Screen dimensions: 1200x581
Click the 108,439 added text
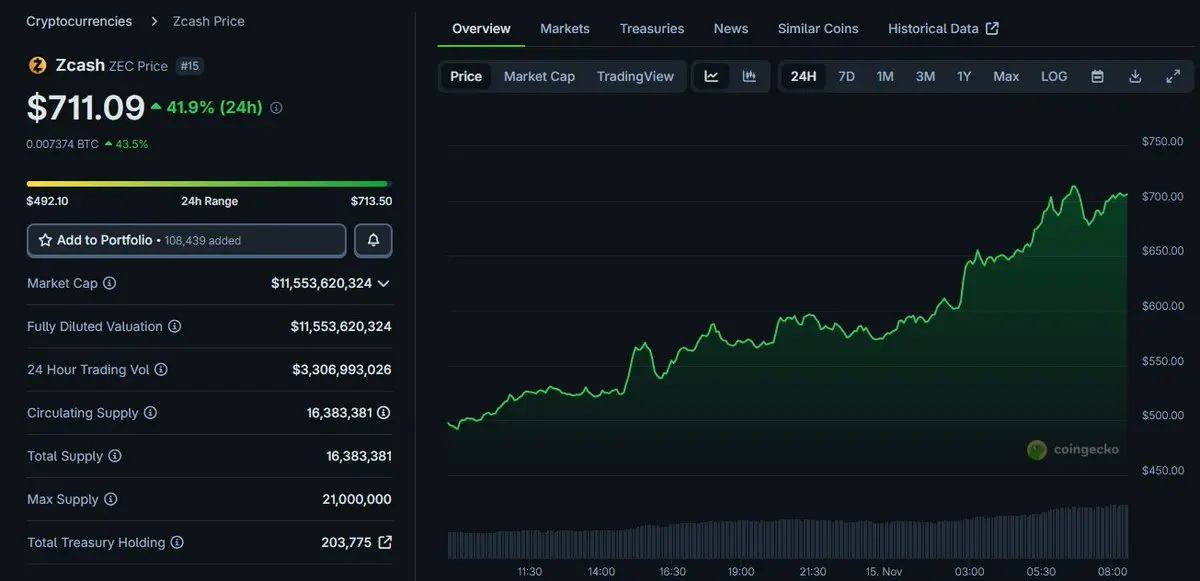click(202, 241)
